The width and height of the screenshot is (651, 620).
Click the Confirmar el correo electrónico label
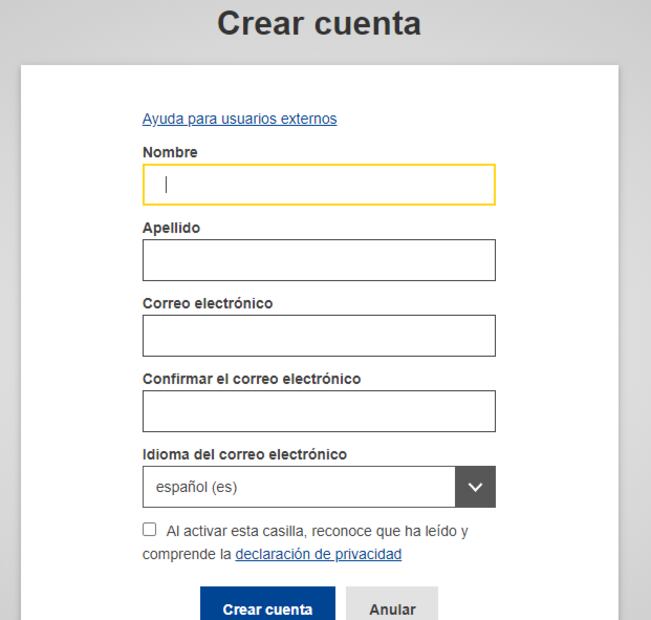251,379
